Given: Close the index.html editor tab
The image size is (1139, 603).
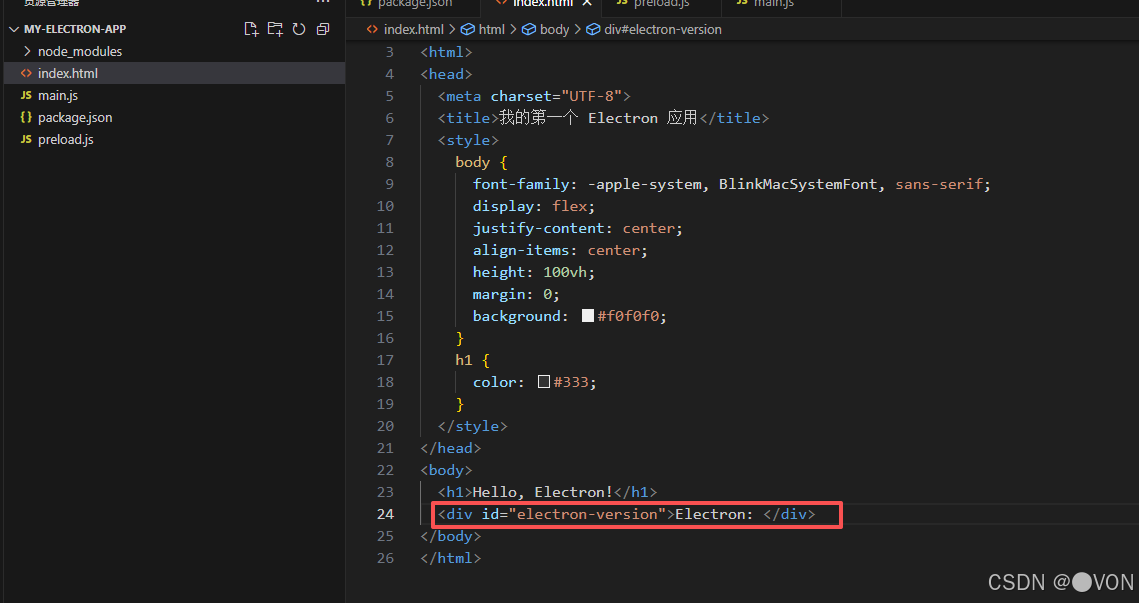Looking at the screenshot, I should click(x=587, y=4).
